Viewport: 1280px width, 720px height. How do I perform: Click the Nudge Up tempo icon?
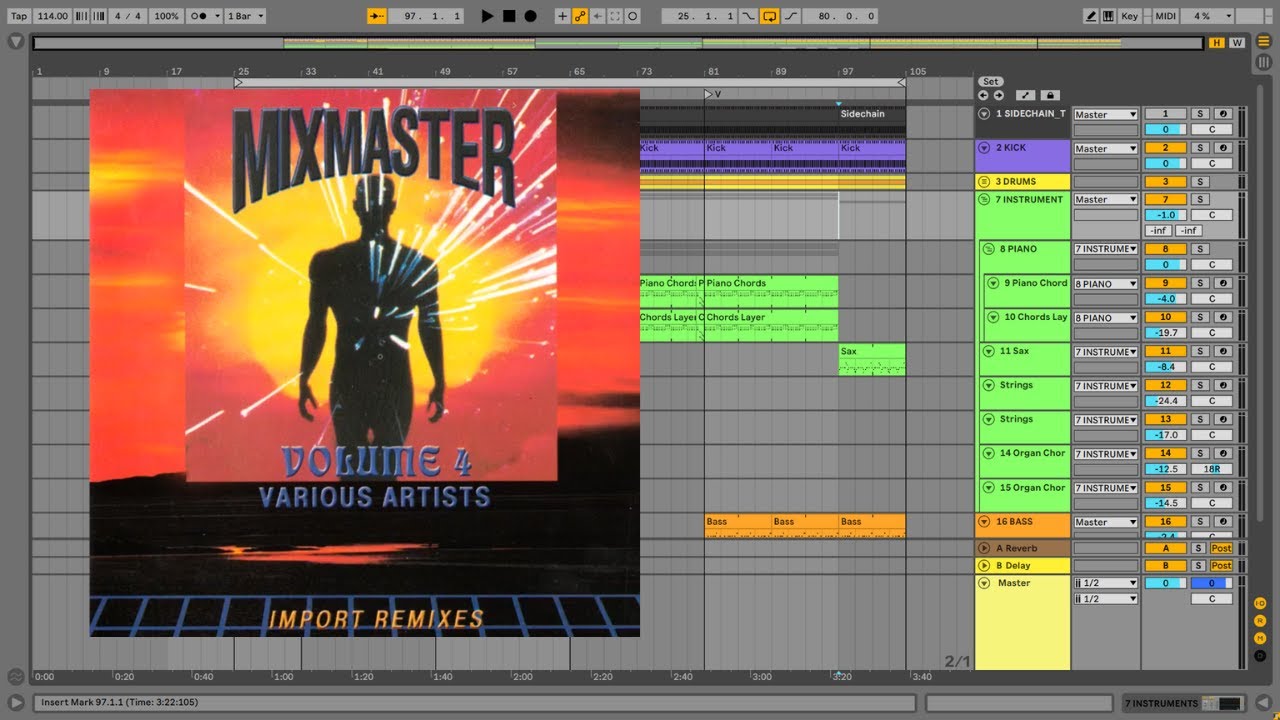[98, 16]
